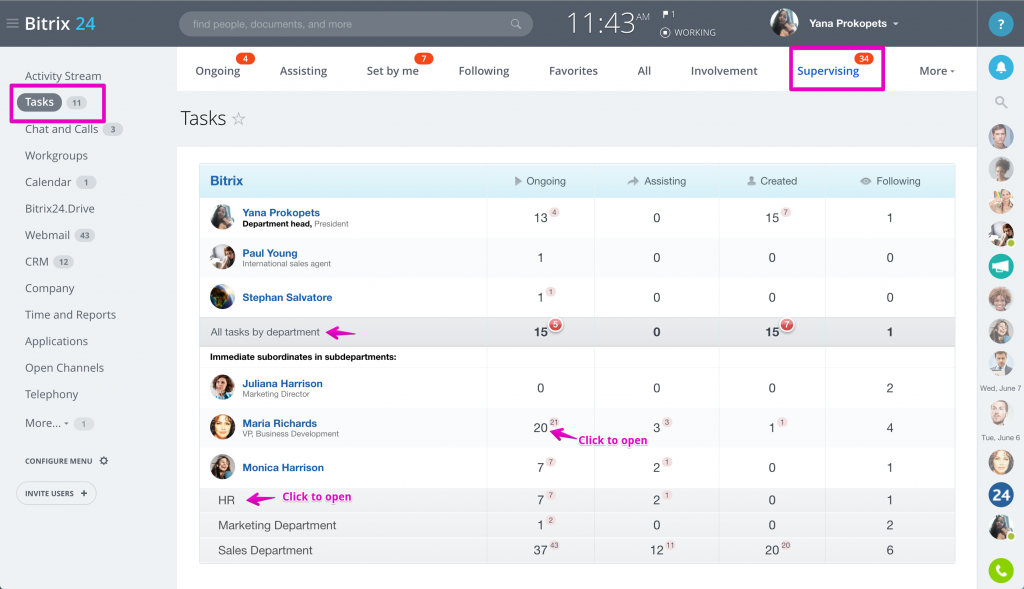Open the Favorites tab
Viewport: 1024px width, 589px height.
coord(573,71)
